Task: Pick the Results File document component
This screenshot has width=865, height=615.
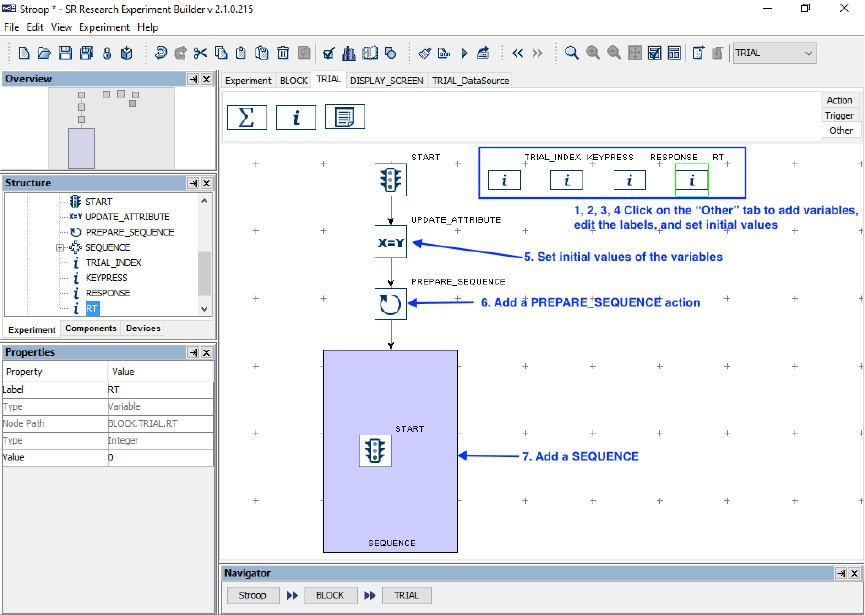Action: tap(344, 117)
